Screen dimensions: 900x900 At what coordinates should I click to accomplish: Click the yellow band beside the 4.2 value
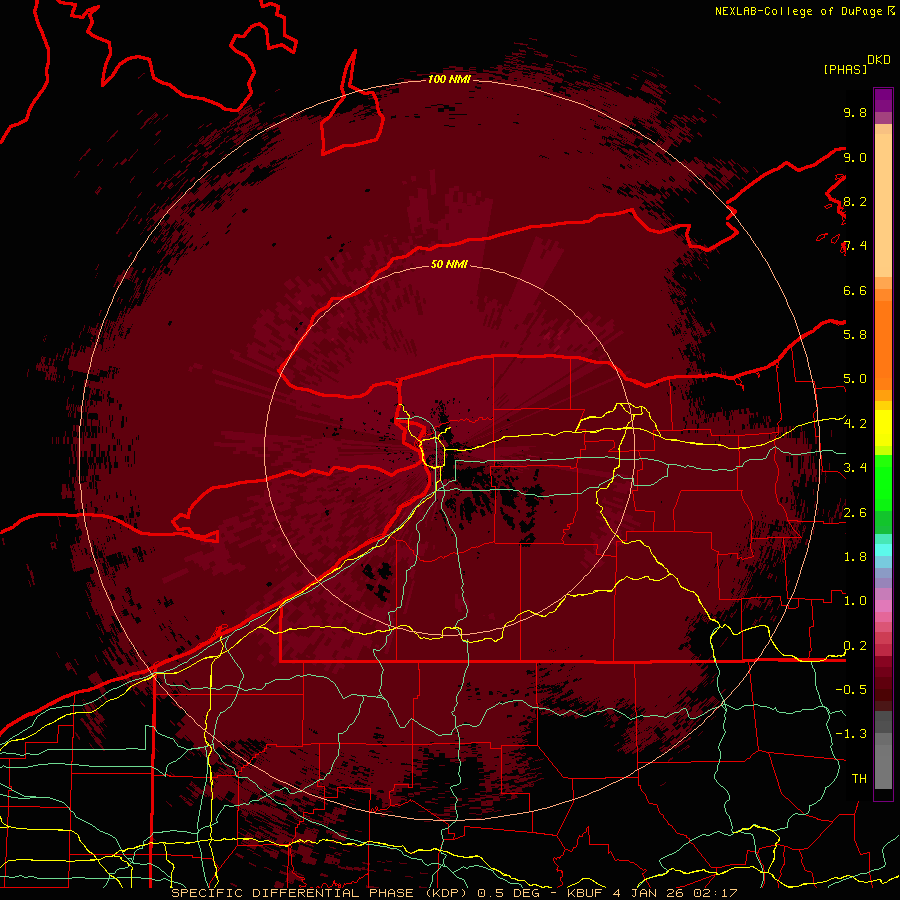[x=883, y=428]
